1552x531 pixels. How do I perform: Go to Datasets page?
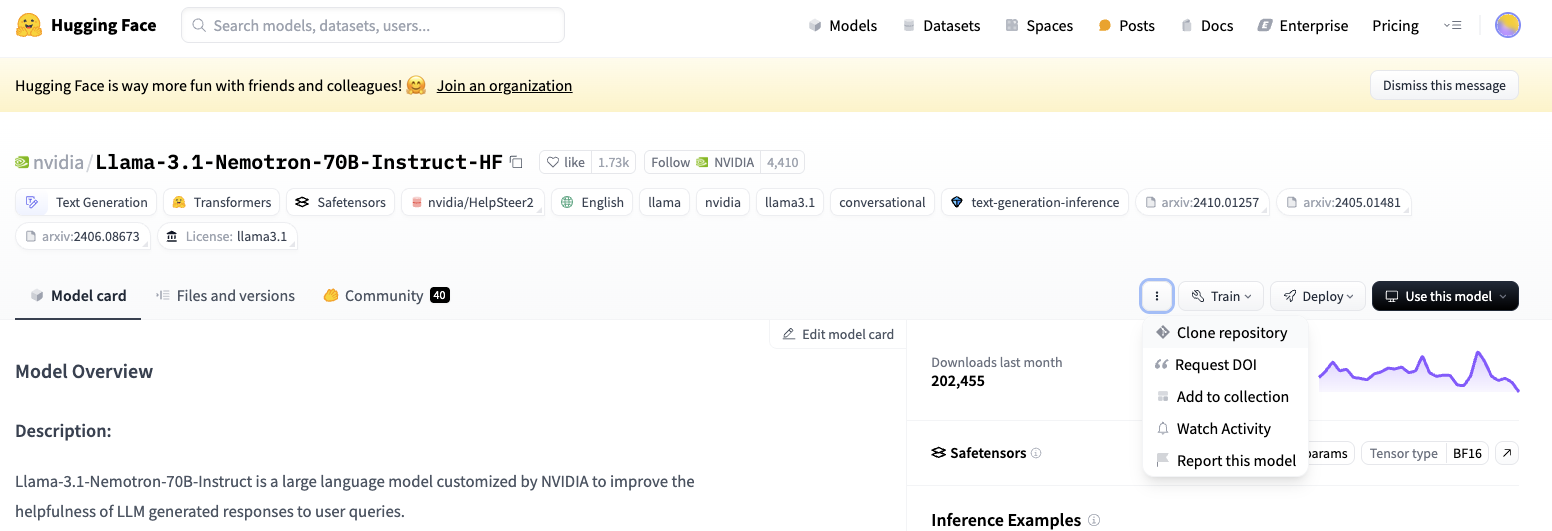point(941,25)
